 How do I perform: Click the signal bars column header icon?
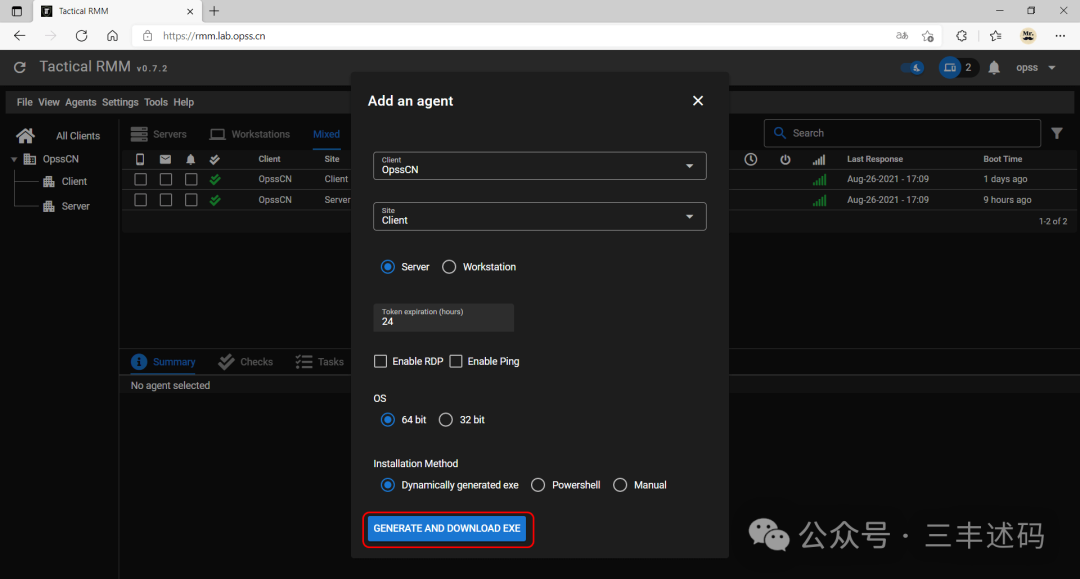tap(818, 160)
